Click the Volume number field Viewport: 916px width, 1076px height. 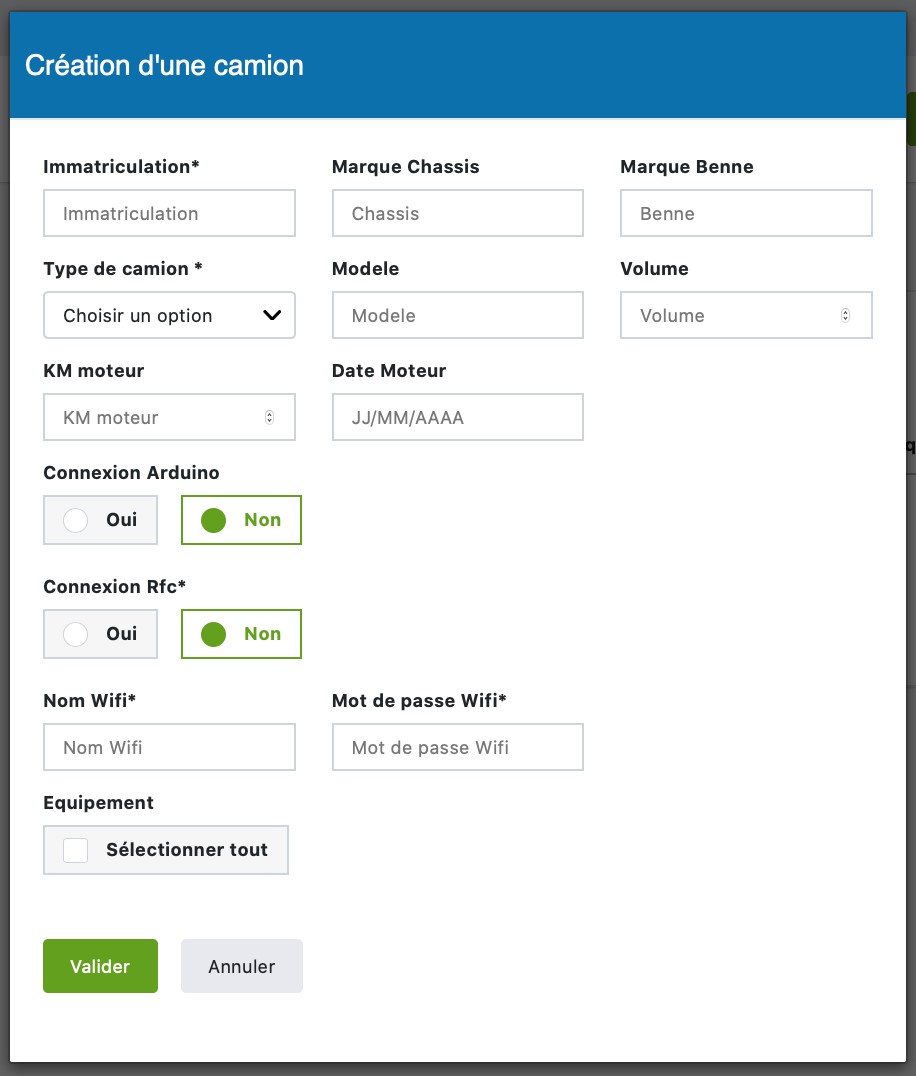tap(730, 315)
